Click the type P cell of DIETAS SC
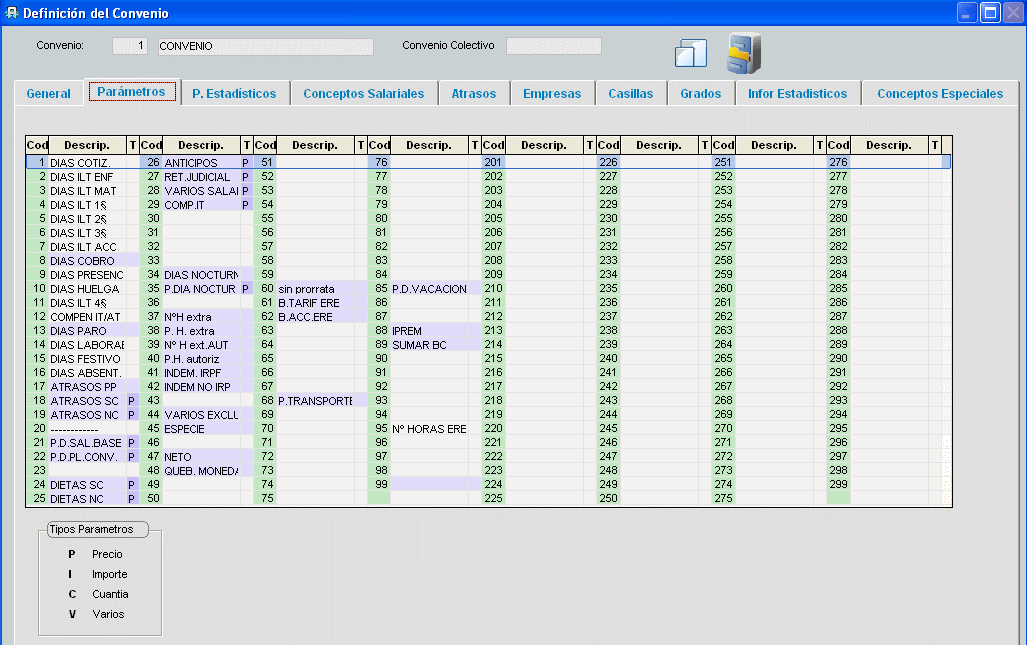 pyautogui.click(x=132, y=485)
